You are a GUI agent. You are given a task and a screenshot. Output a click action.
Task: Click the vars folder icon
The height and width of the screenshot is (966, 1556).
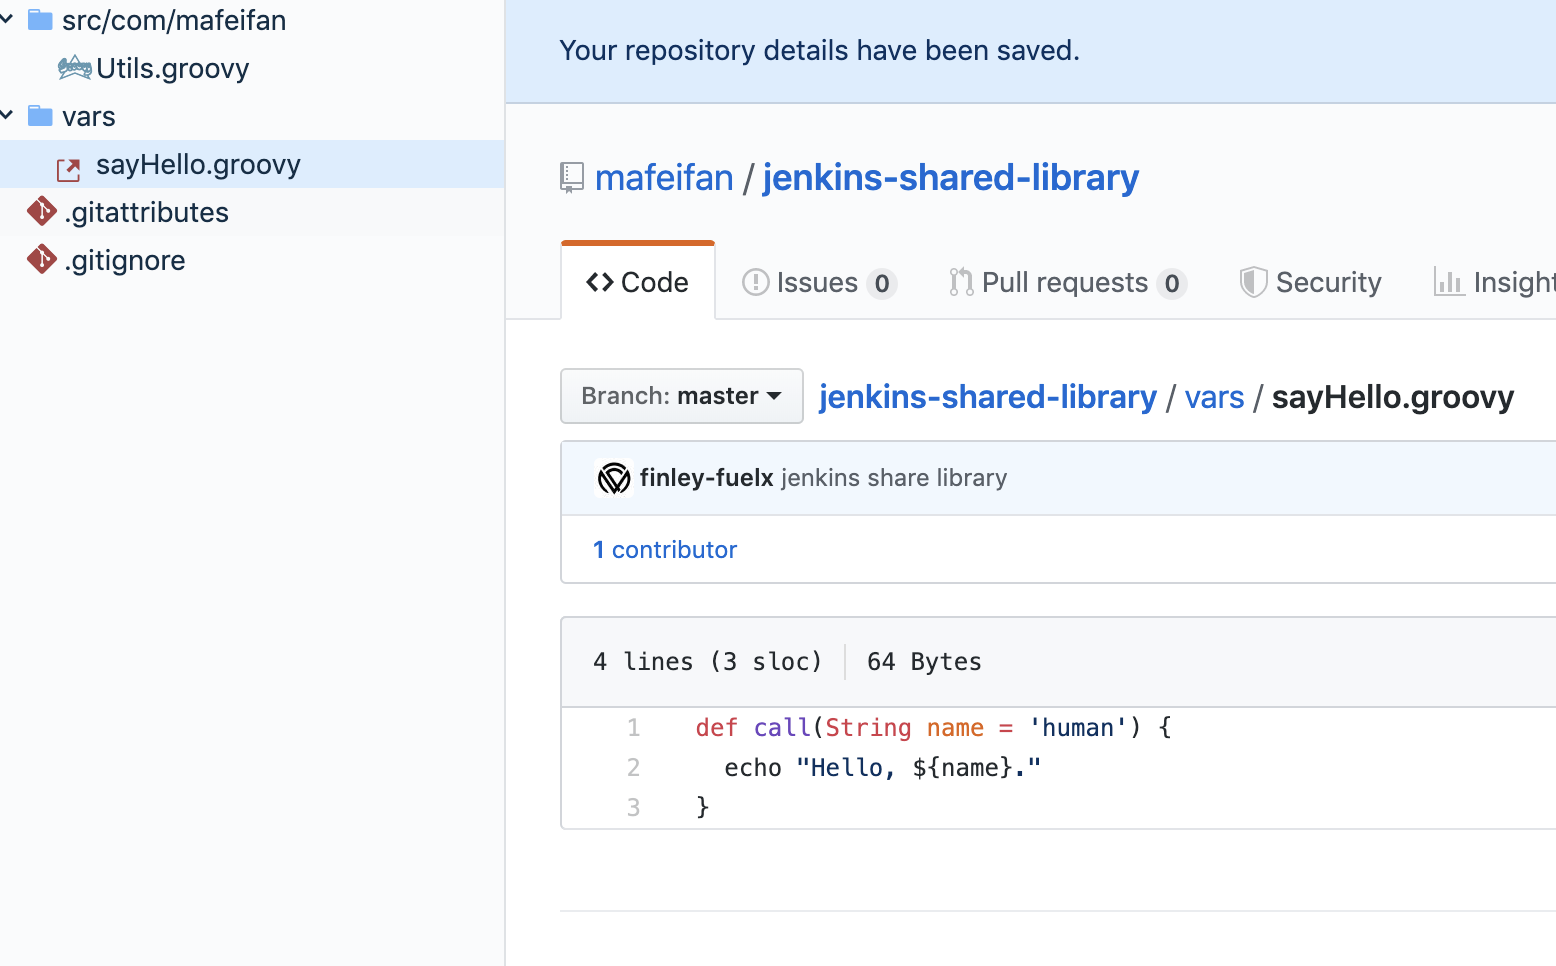(40, 116)
